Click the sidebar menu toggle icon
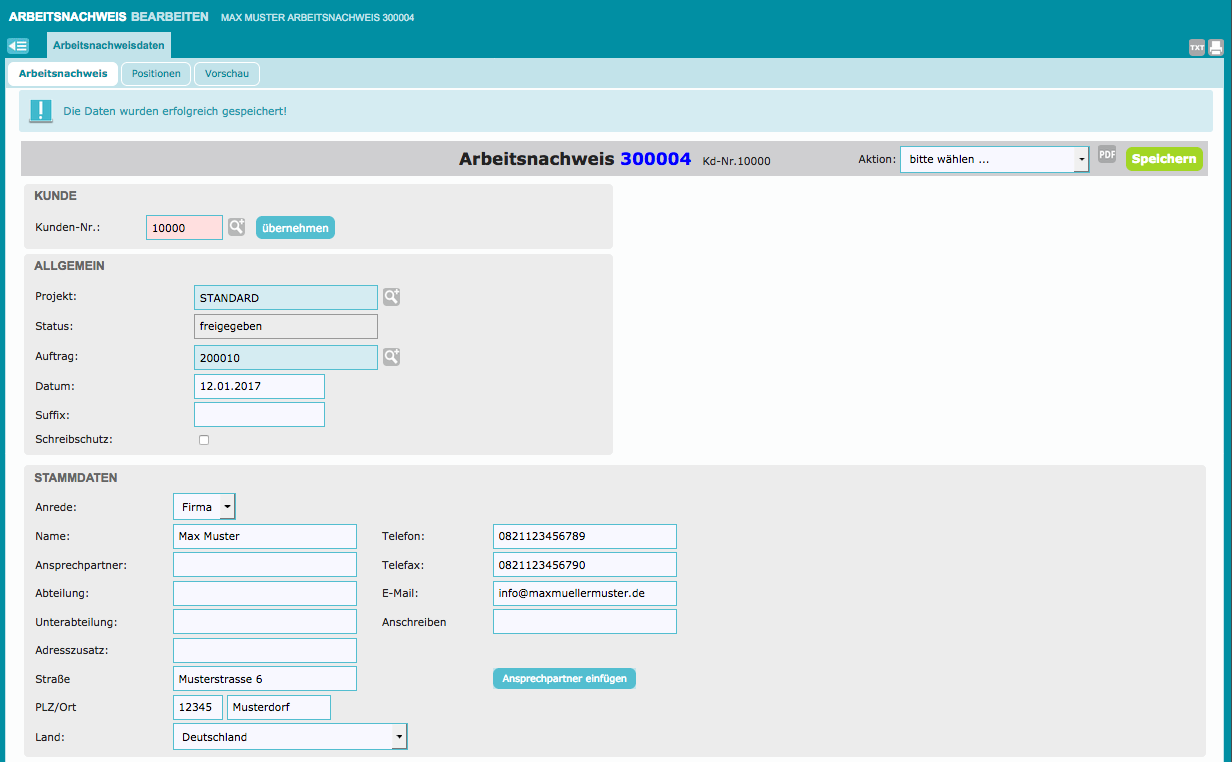 pyautogui.click(x=18, y=46)
